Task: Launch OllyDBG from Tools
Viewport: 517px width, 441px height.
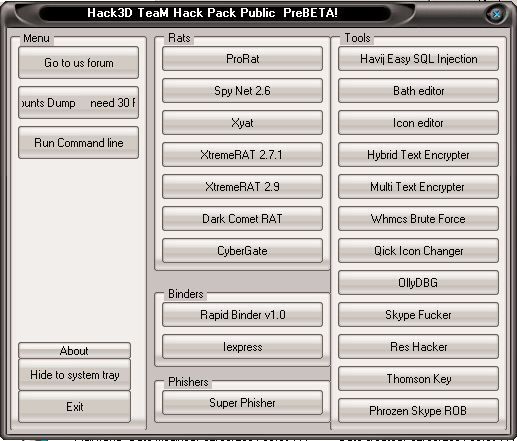Action: tap(418, 283)
